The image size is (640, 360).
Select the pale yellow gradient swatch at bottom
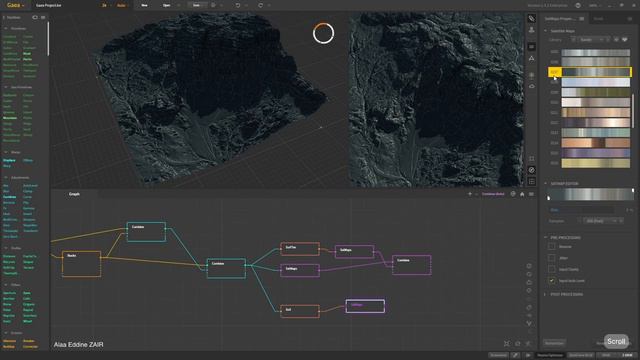tap(596, 163)
